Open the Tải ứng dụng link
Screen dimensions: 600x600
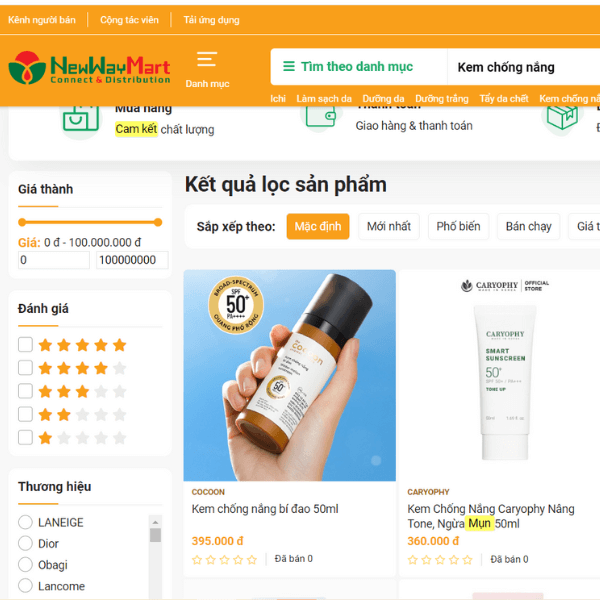click(211, 20)
